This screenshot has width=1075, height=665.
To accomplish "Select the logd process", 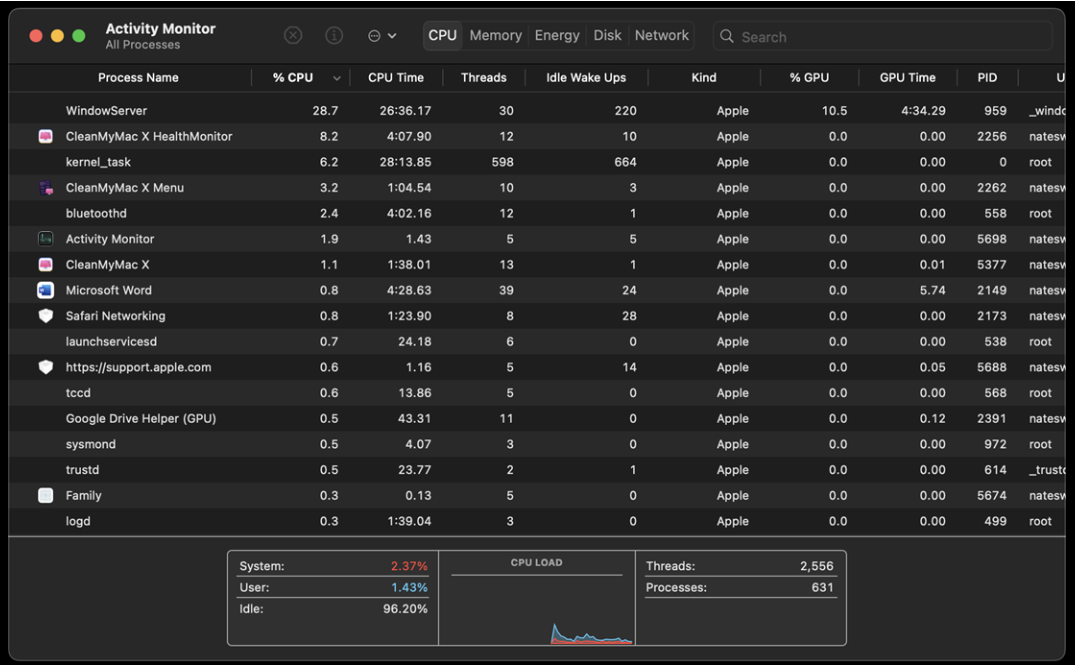I will 77,521.
